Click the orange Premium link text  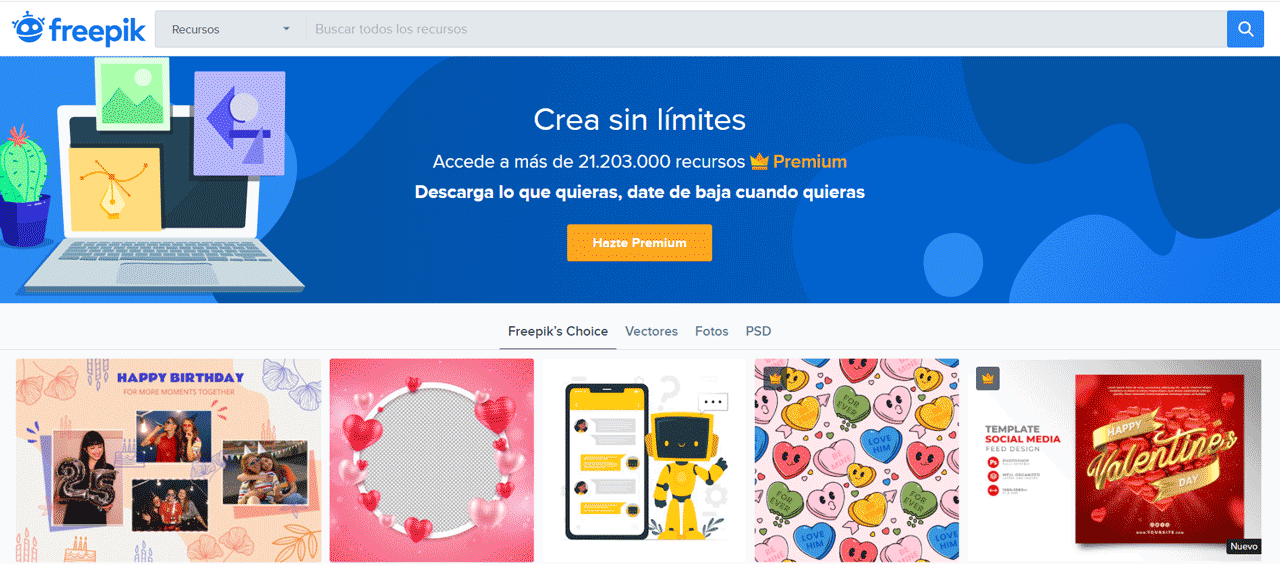click(810, 161)
